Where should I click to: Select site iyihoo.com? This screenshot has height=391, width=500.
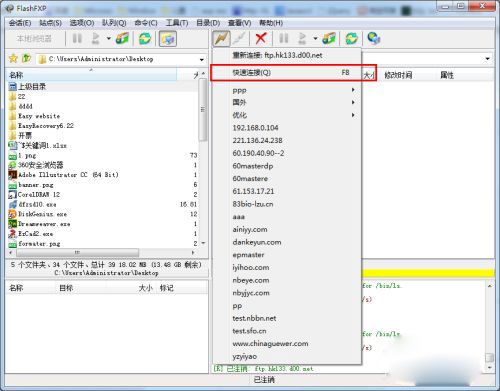287,267
